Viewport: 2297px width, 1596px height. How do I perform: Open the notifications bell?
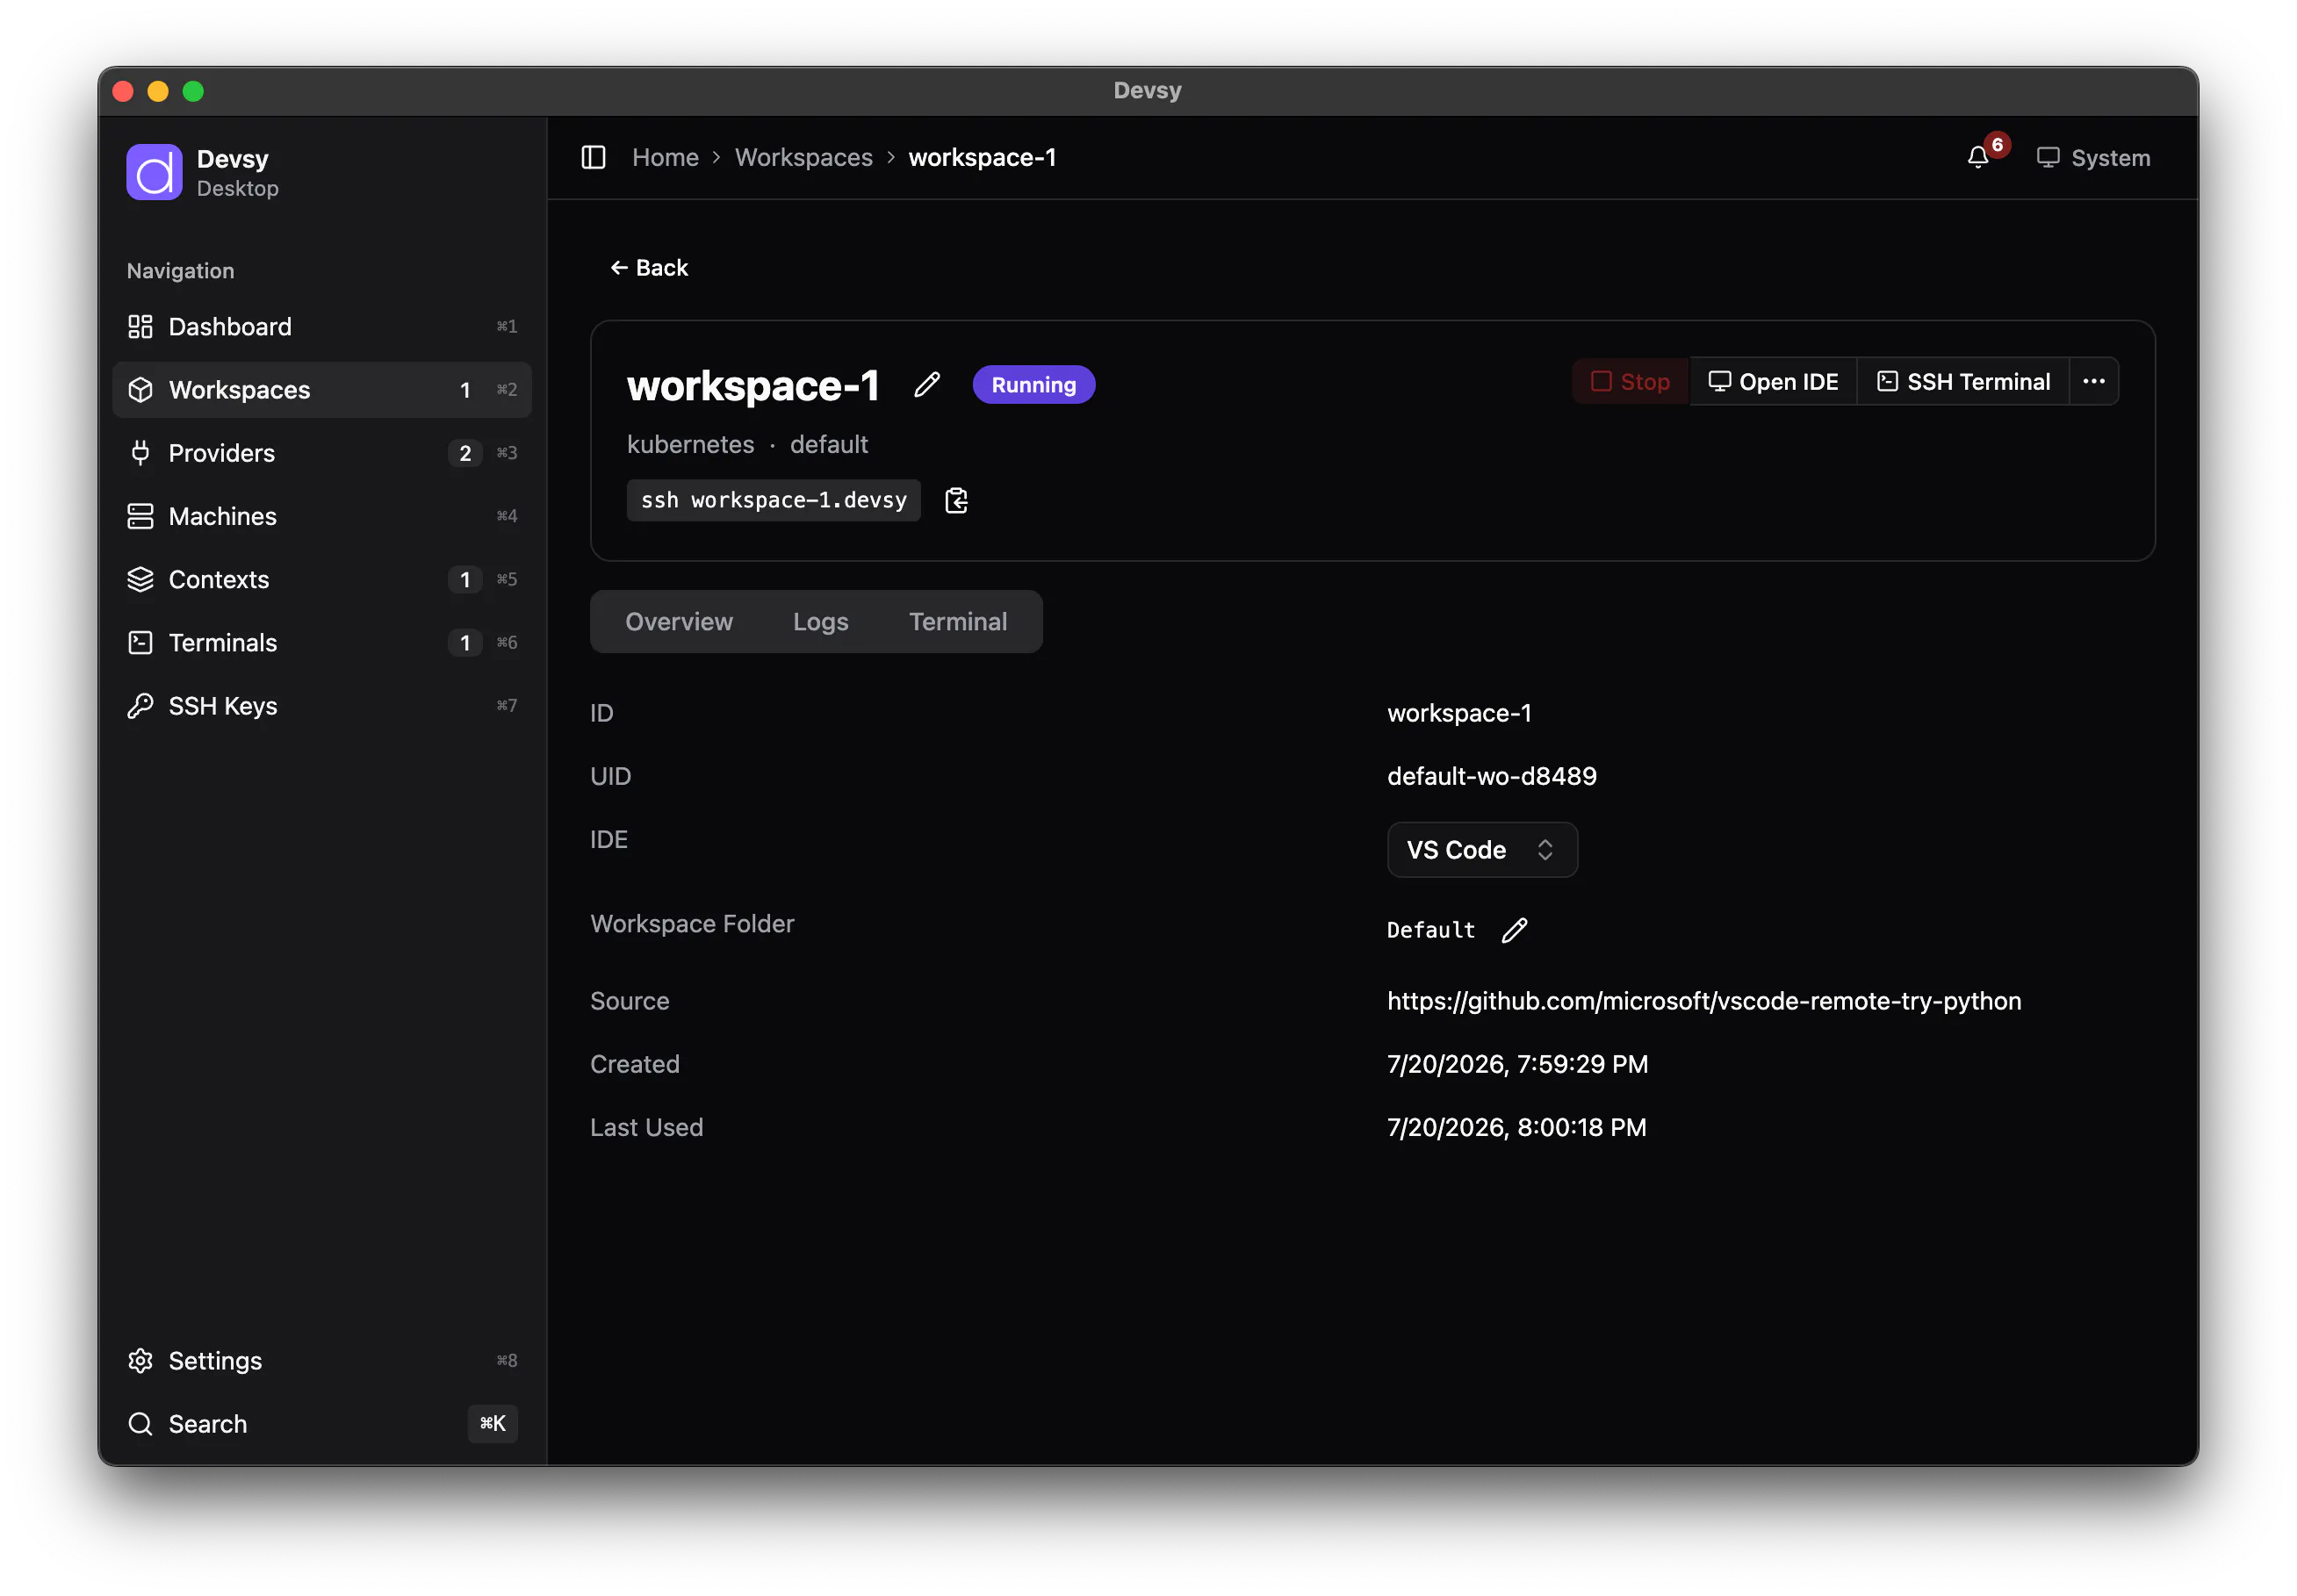[1977, 157]
